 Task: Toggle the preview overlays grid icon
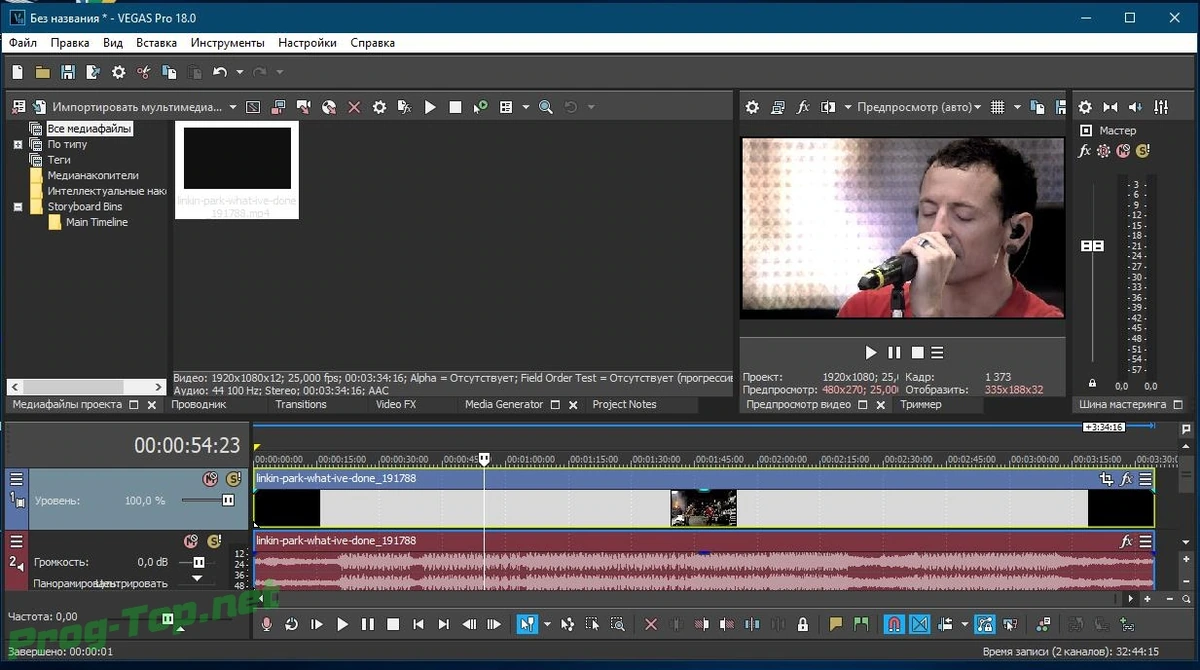click(996, 107)
